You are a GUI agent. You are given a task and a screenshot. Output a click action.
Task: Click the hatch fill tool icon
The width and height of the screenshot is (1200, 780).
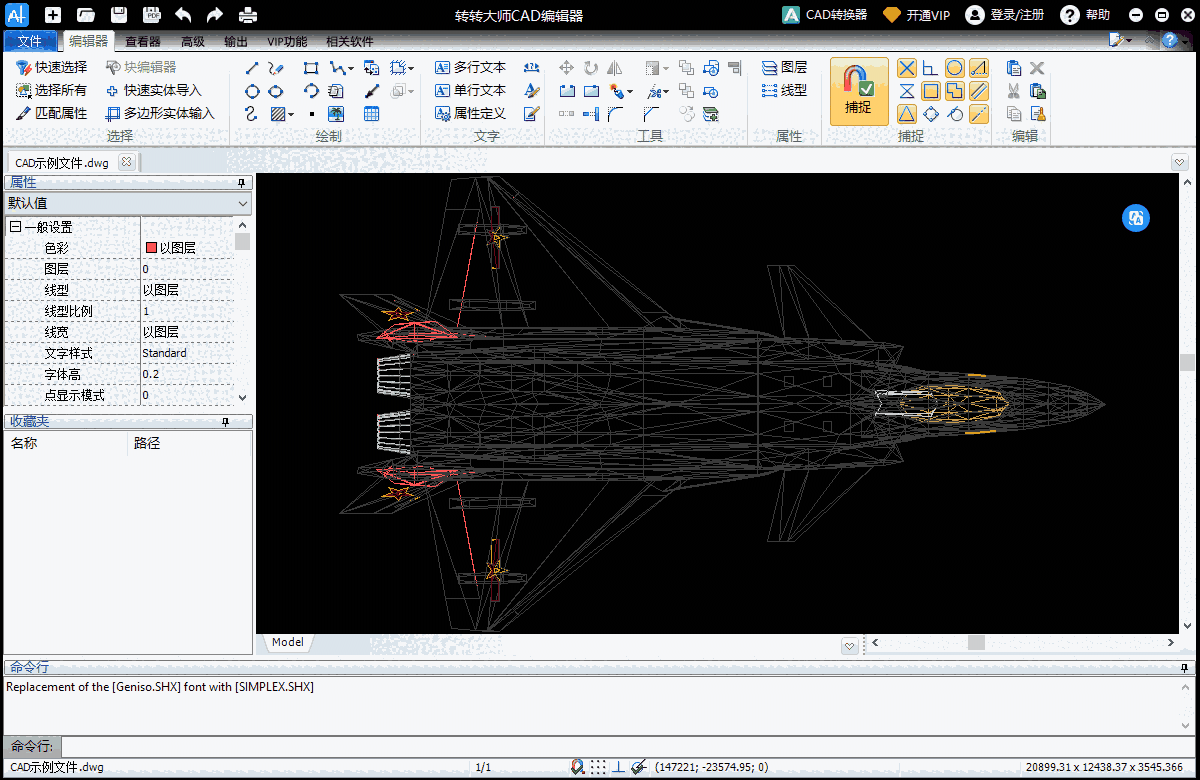278,114
